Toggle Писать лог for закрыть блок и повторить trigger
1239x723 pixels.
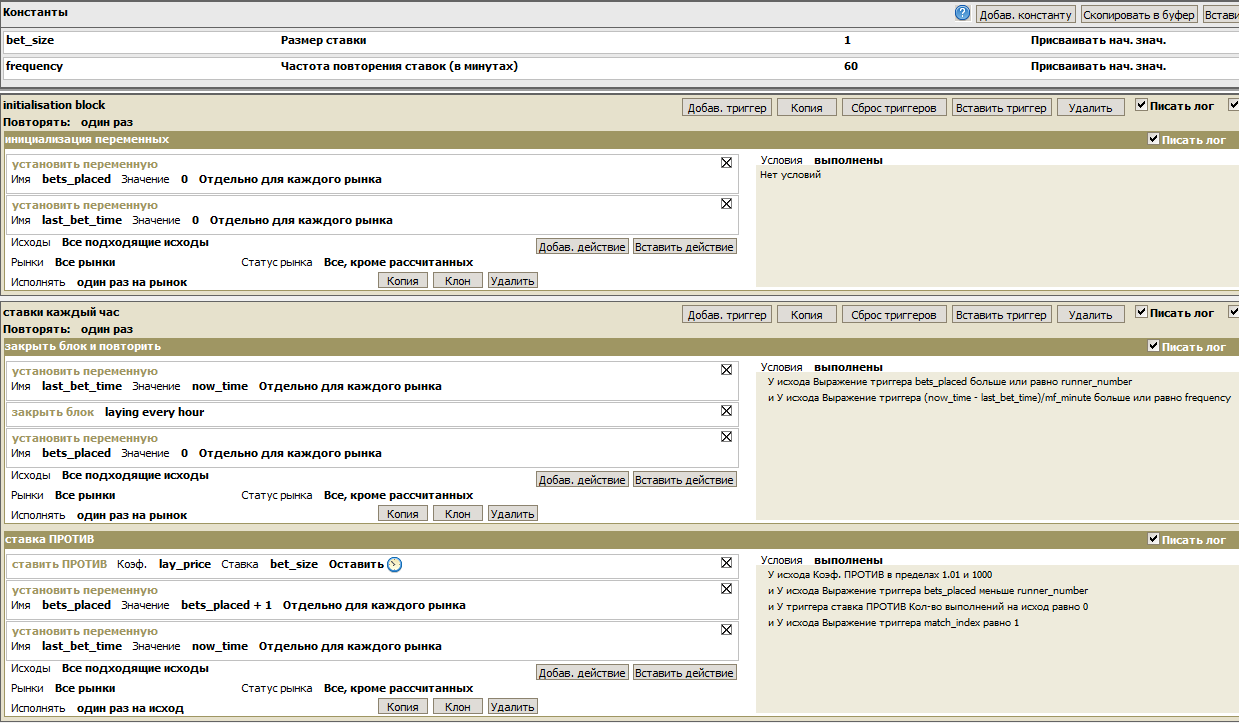pos(1154,346)
